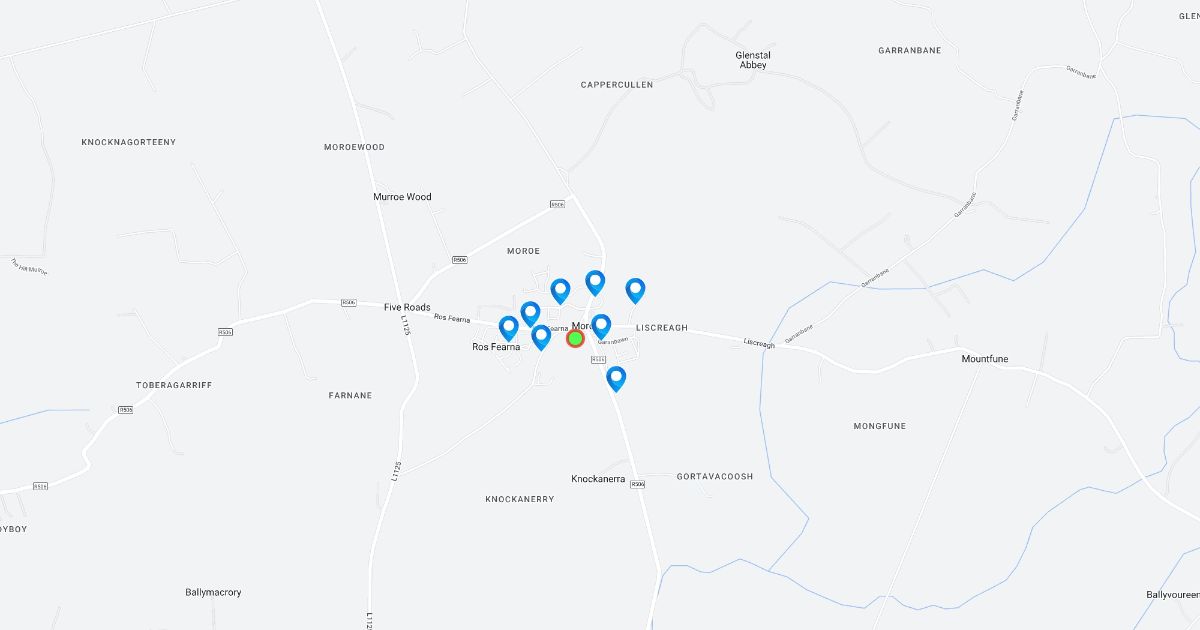
Task: Click the Murroe Wood place label
Action: [x=402, y=197]
